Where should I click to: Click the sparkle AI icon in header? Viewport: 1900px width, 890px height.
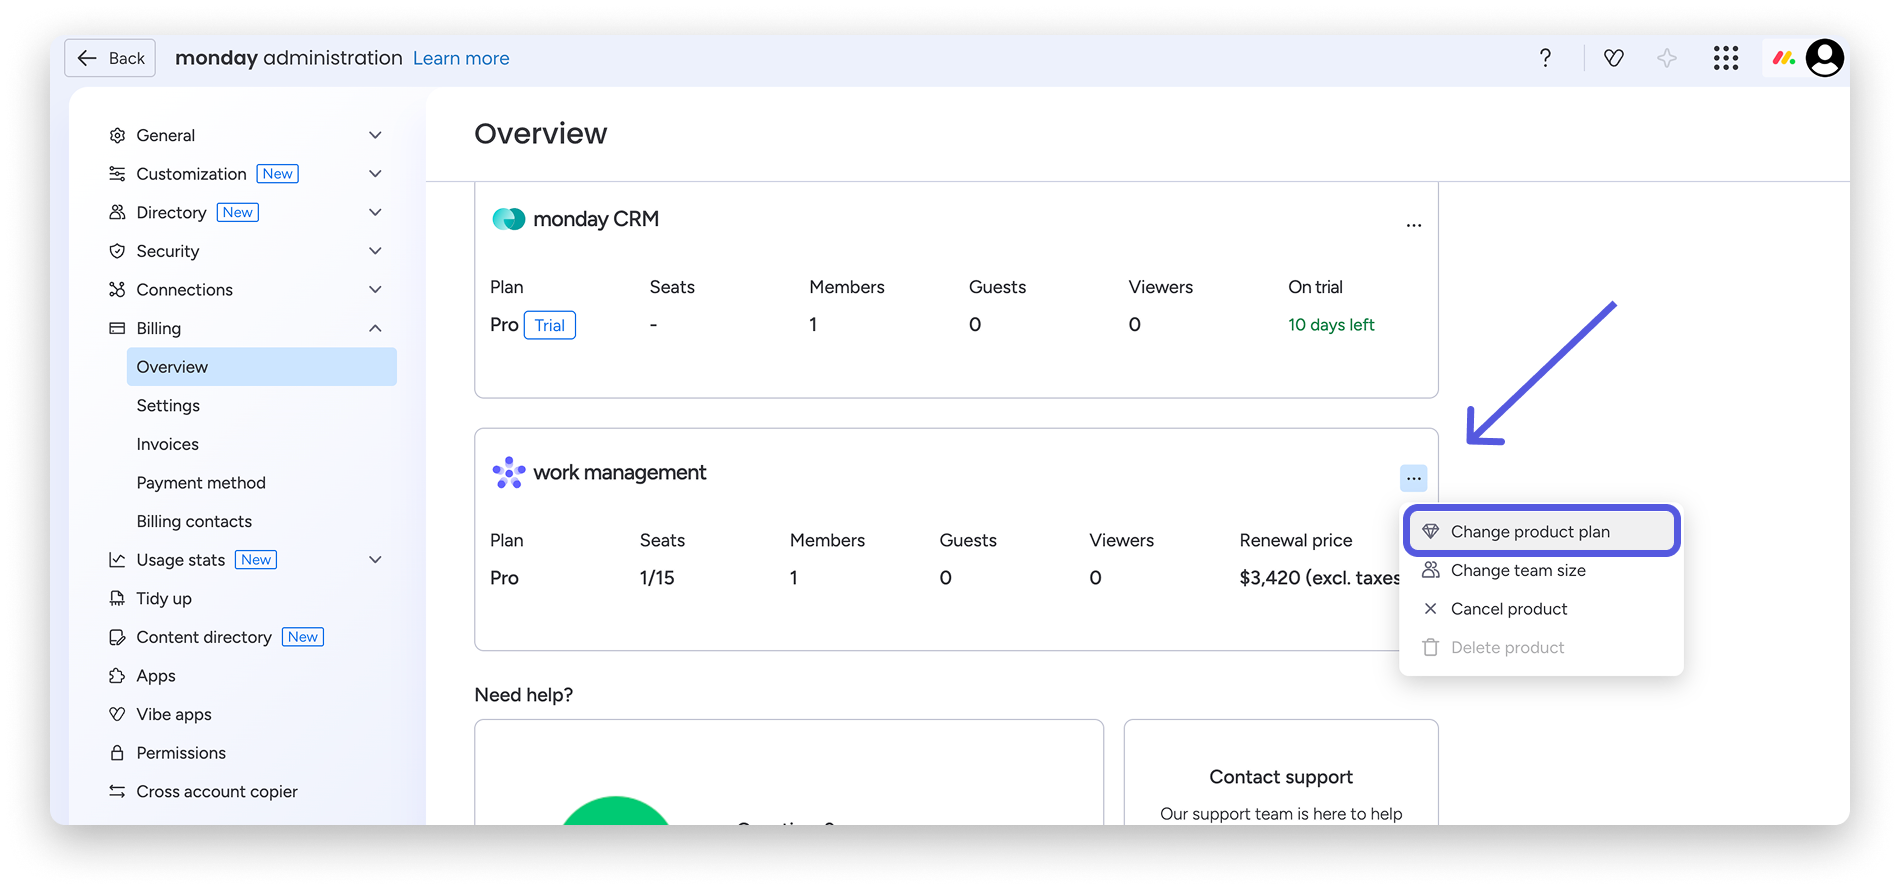click(x=1667, y=58)
